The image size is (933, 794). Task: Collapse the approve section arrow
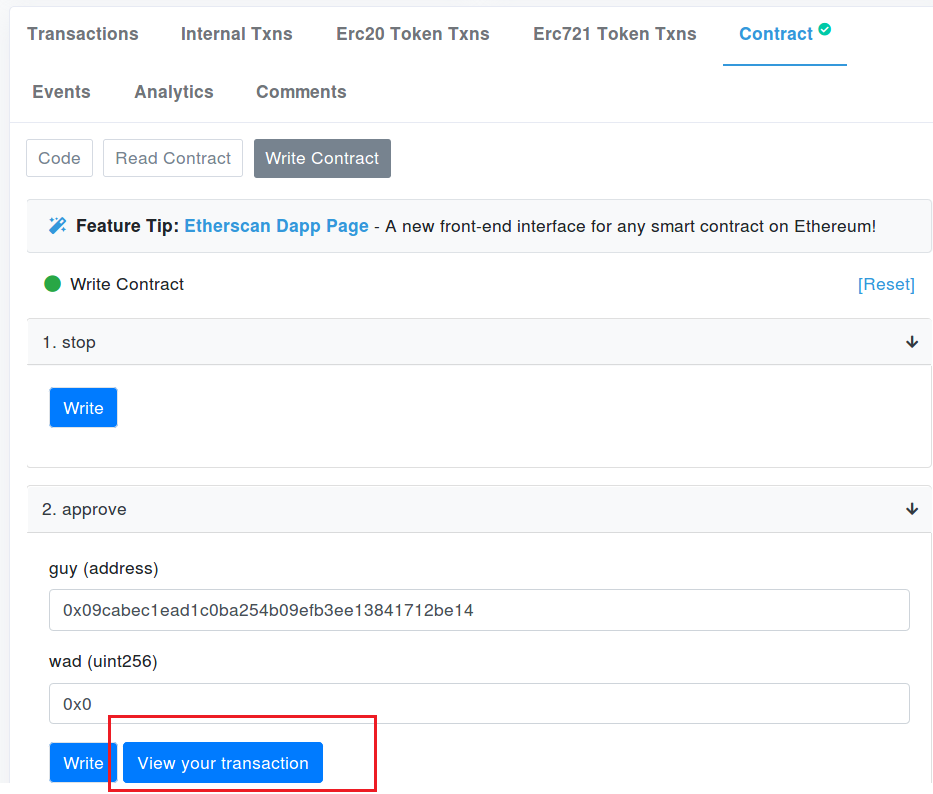pyautogui.click(x=912, y=509)
